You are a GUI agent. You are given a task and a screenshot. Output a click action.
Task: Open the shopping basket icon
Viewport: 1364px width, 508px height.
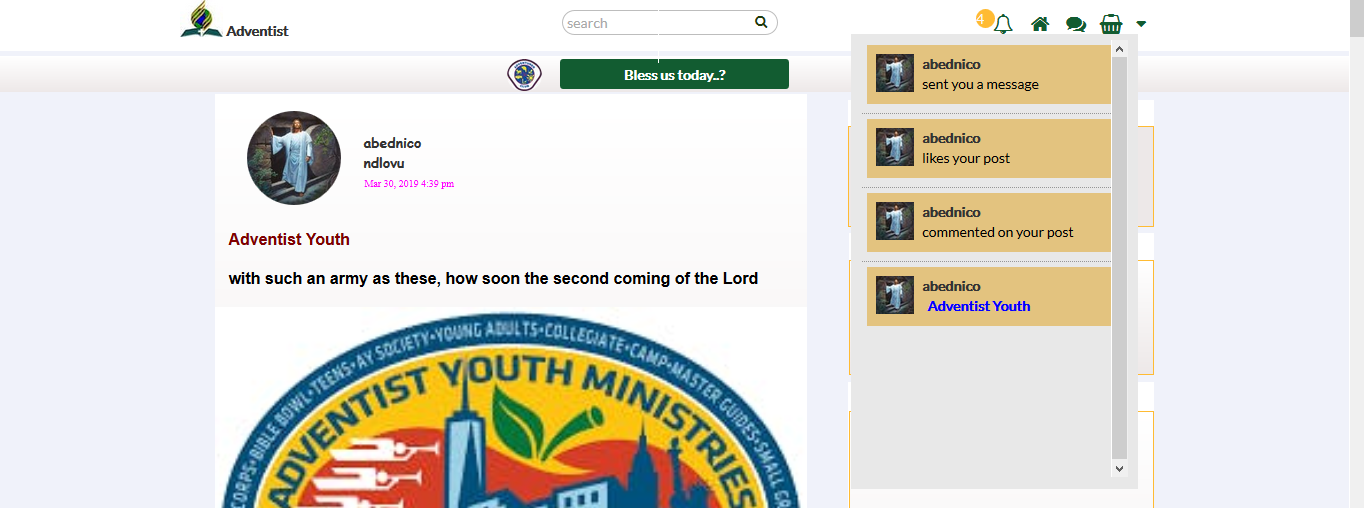[1111, 24]
